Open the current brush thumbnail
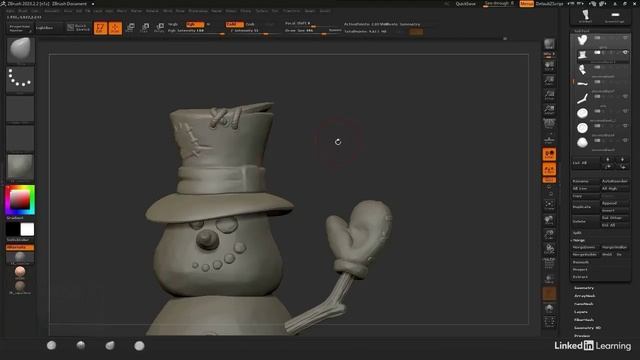 tap(20, 50)
